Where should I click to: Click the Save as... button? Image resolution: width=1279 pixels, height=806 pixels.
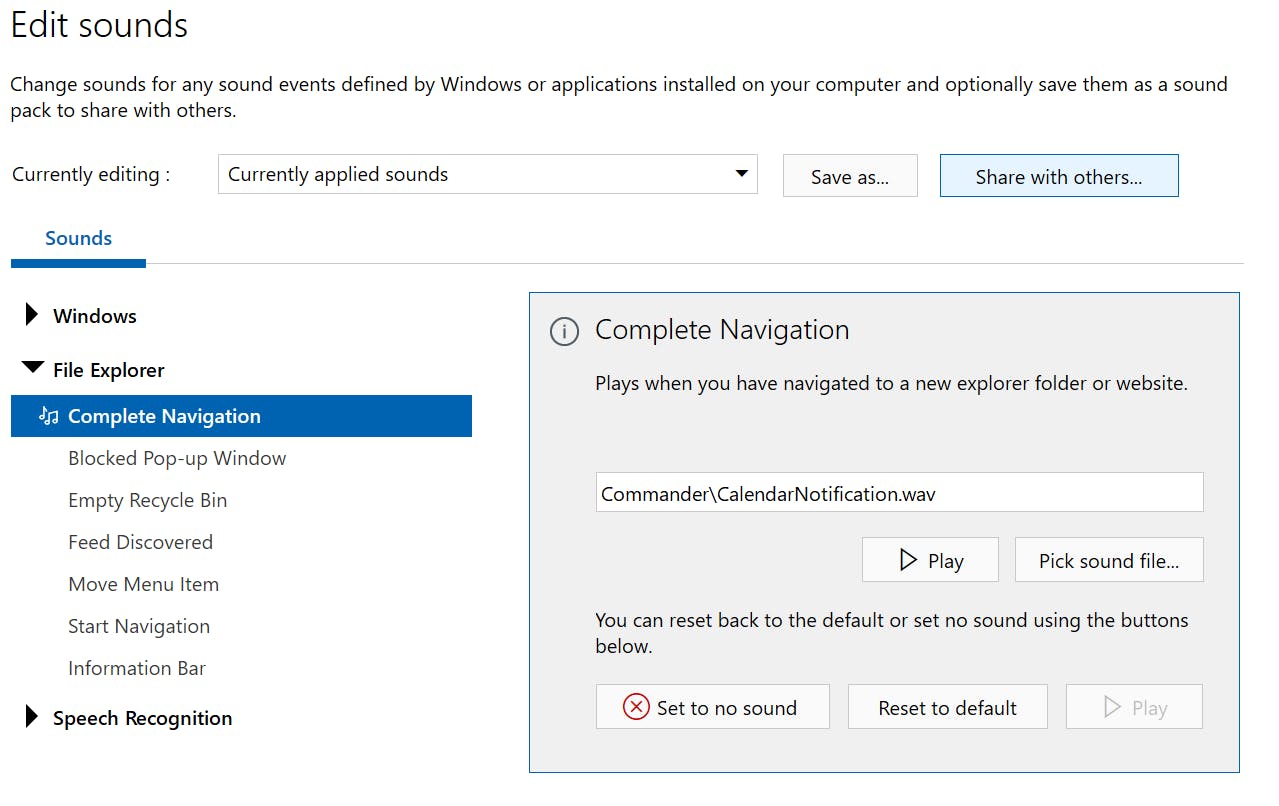click(x=849, y=177)
